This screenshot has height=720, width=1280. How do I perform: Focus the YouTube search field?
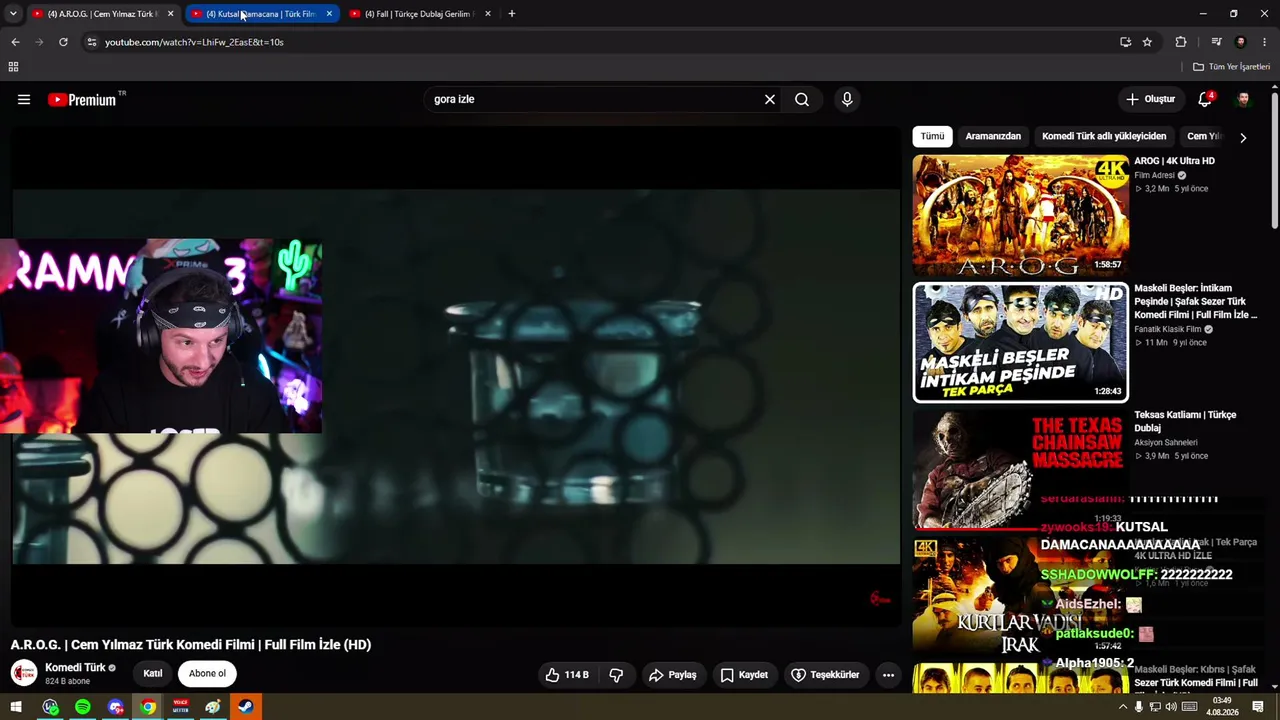coord(595,99)
